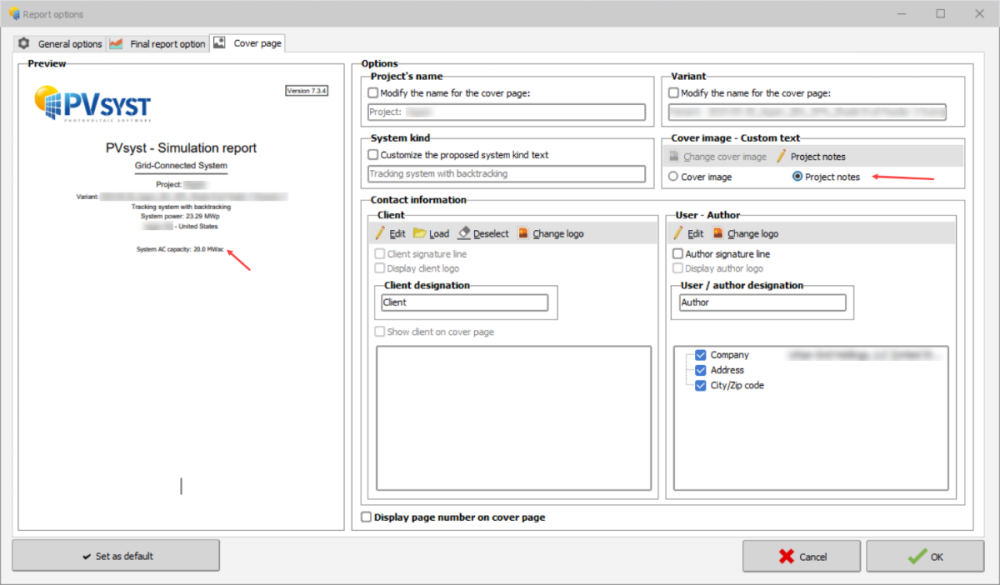This screenshot has height=585, width=1000.
Task: Enable modify variant name for cover page
Action: [x=674, y=93]
